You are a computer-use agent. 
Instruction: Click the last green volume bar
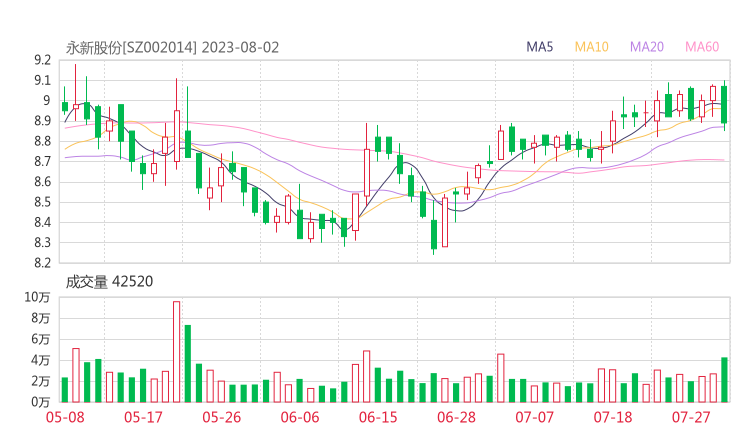724,380
